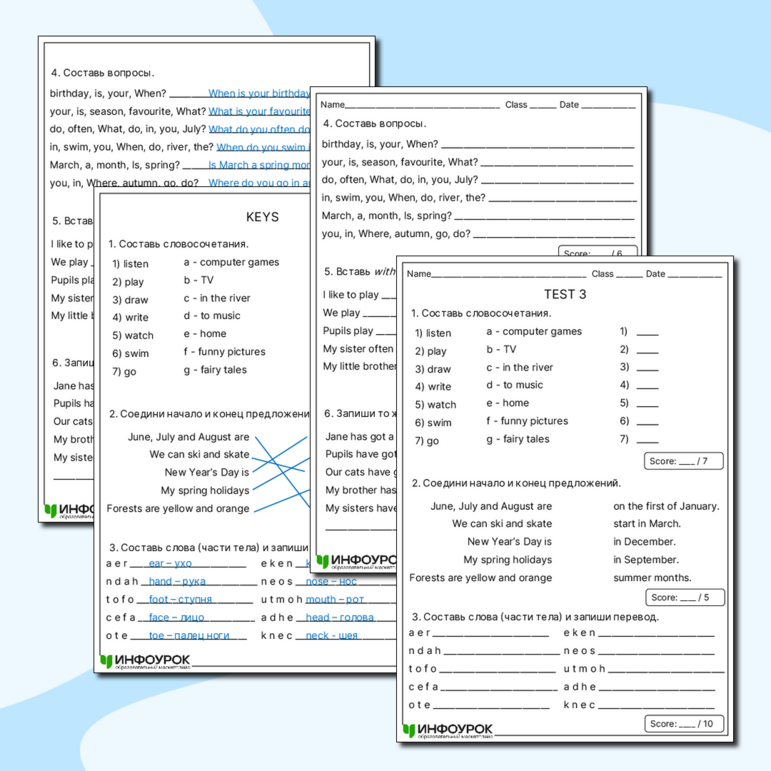Click the KEYS heading
The image size is (771, 771).
click(x=262, y=217)
